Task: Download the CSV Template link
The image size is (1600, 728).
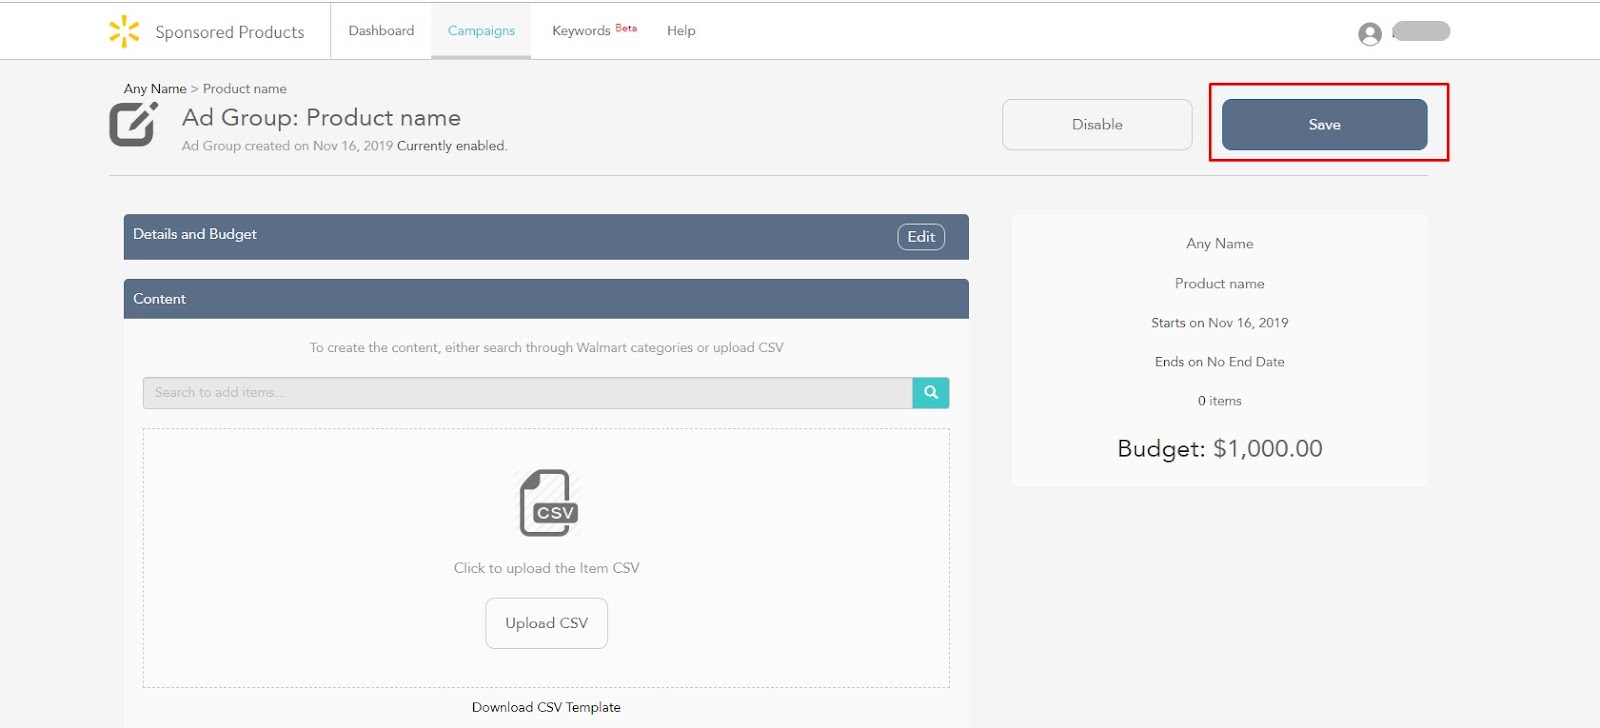Action: tap(546, 707)
